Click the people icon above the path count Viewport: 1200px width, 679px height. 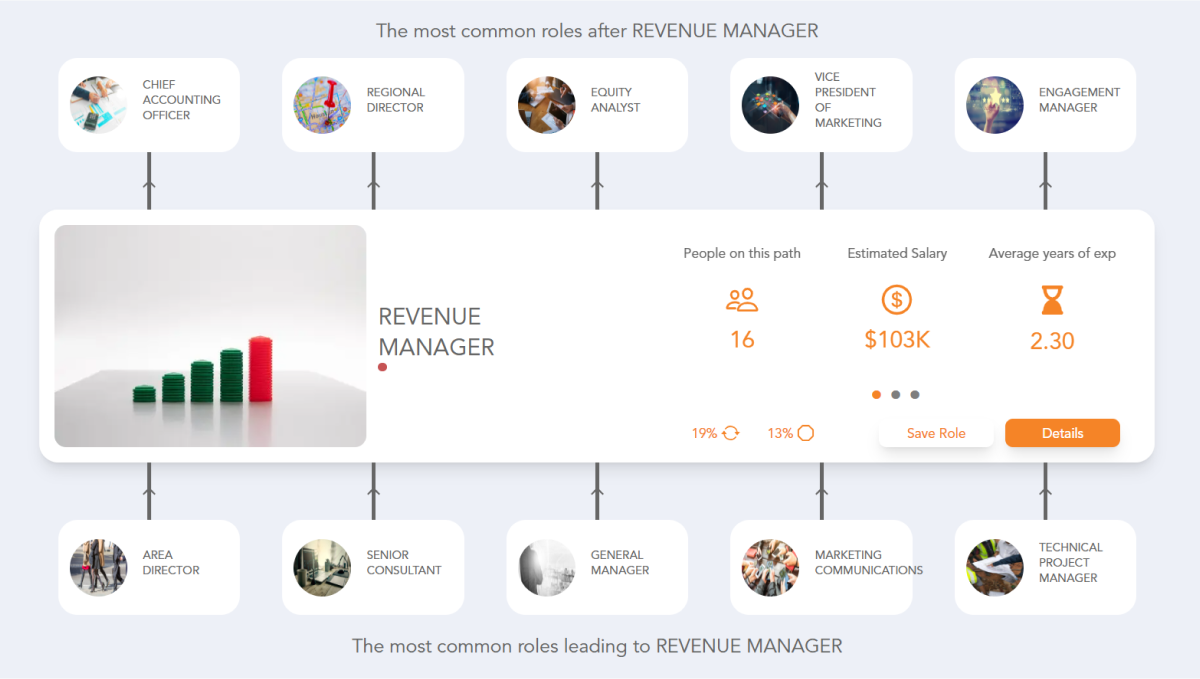(742, 300)
